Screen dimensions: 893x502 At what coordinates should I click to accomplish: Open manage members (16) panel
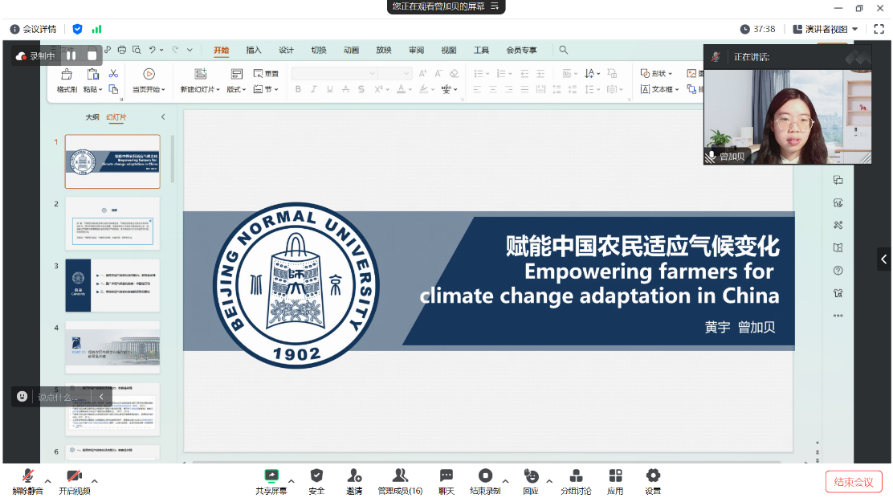pyautogui.click(x=400, y=481)
